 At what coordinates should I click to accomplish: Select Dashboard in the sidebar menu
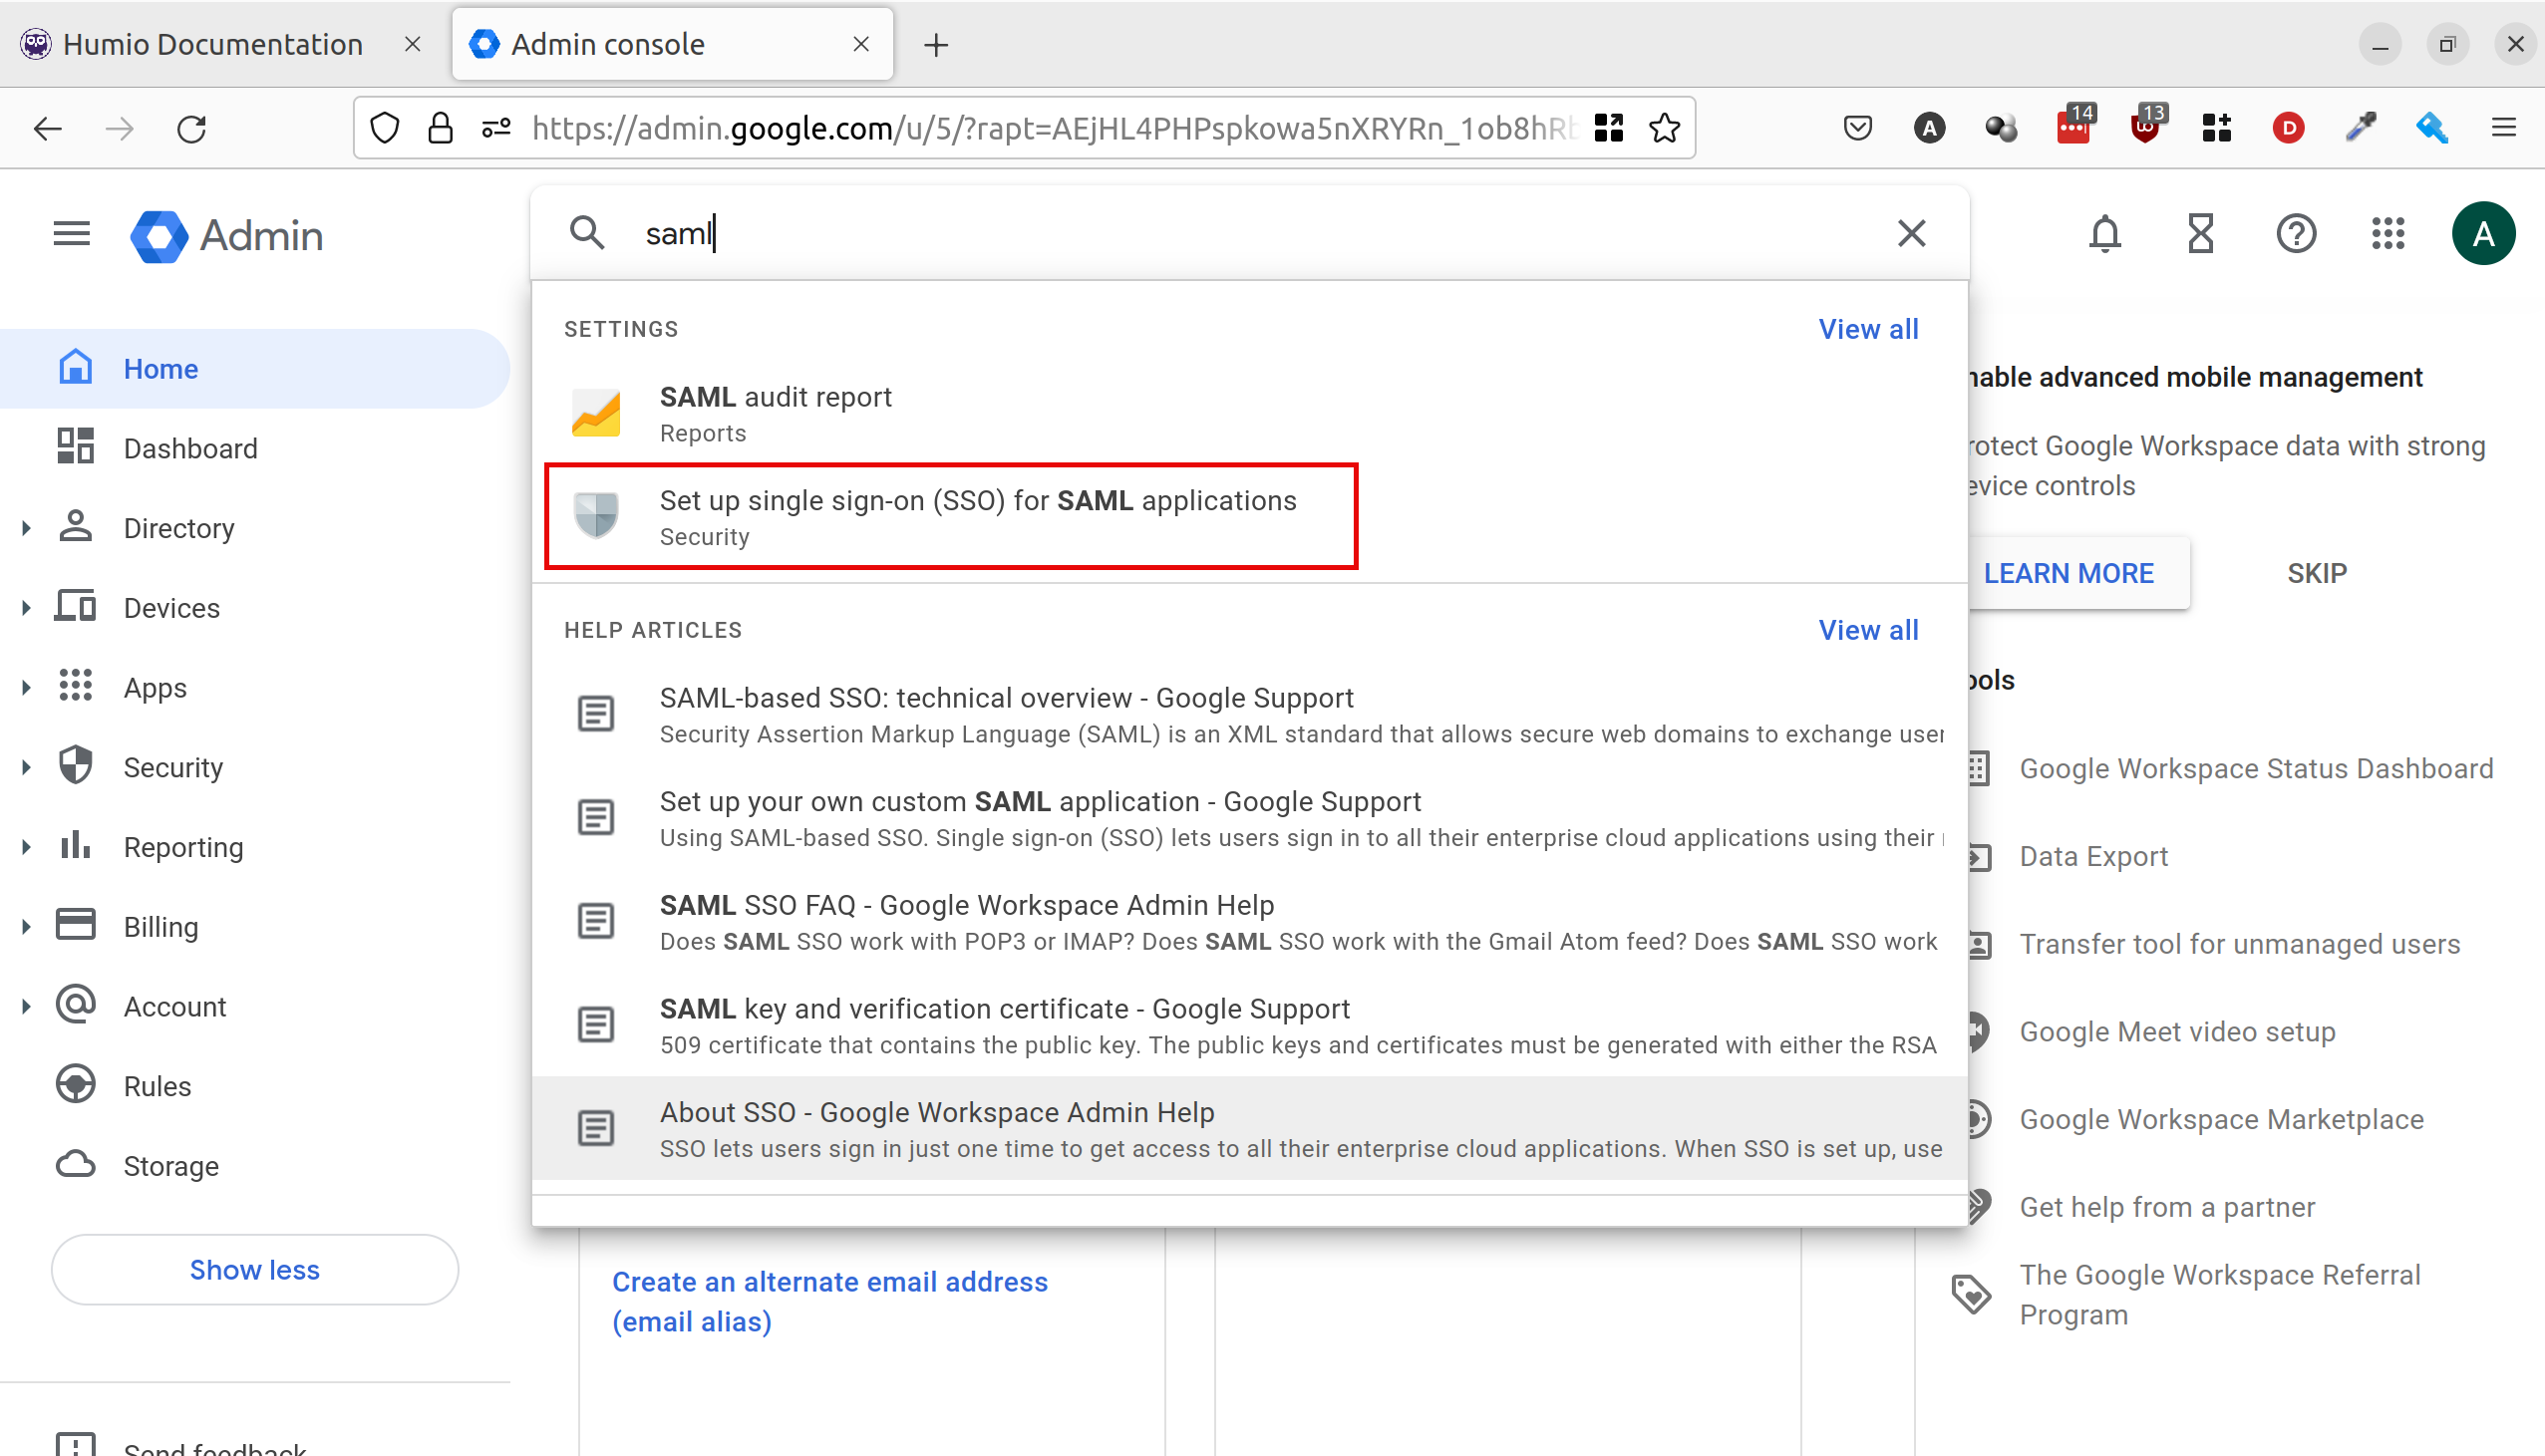190,448
